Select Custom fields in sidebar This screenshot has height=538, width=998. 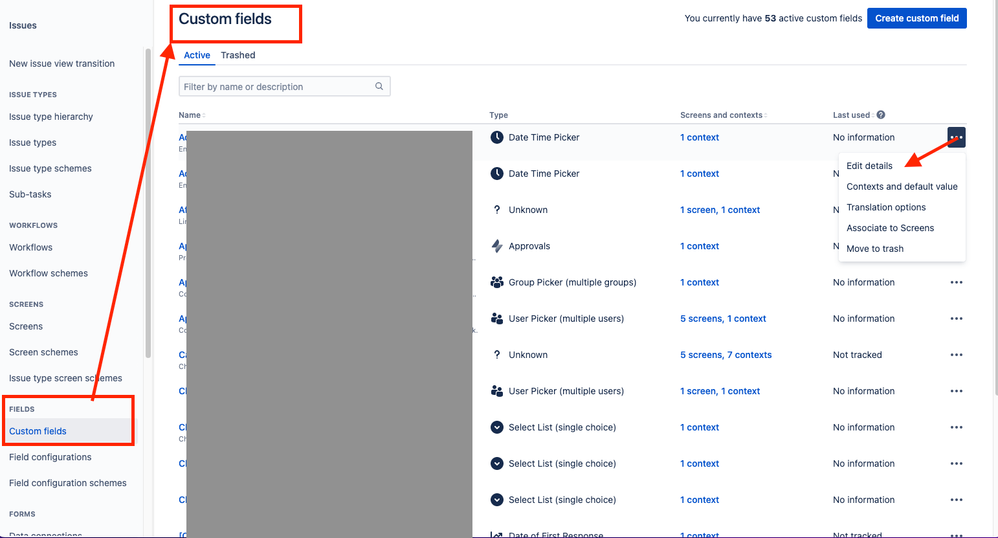[38, 432]
